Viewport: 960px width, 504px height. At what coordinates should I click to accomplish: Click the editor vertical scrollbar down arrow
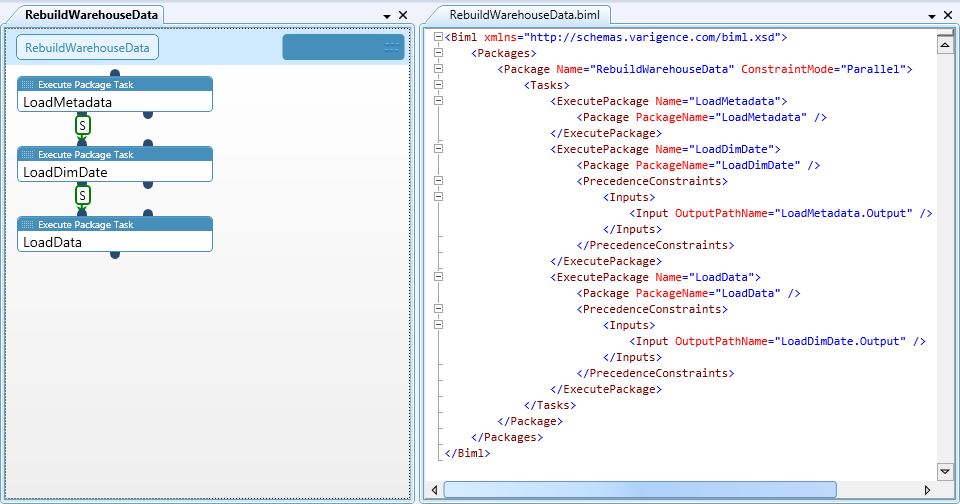point(945,471)
